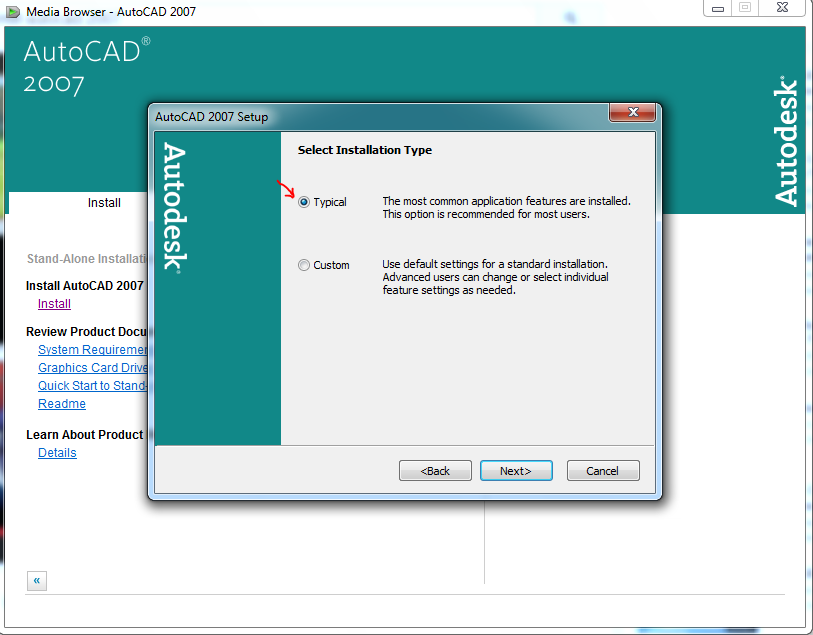Image resolution: width=813 pixels, height=635 pixels.
Task: Click the 'Select Installation Type' heading
Action: click(x=365, y=150)
